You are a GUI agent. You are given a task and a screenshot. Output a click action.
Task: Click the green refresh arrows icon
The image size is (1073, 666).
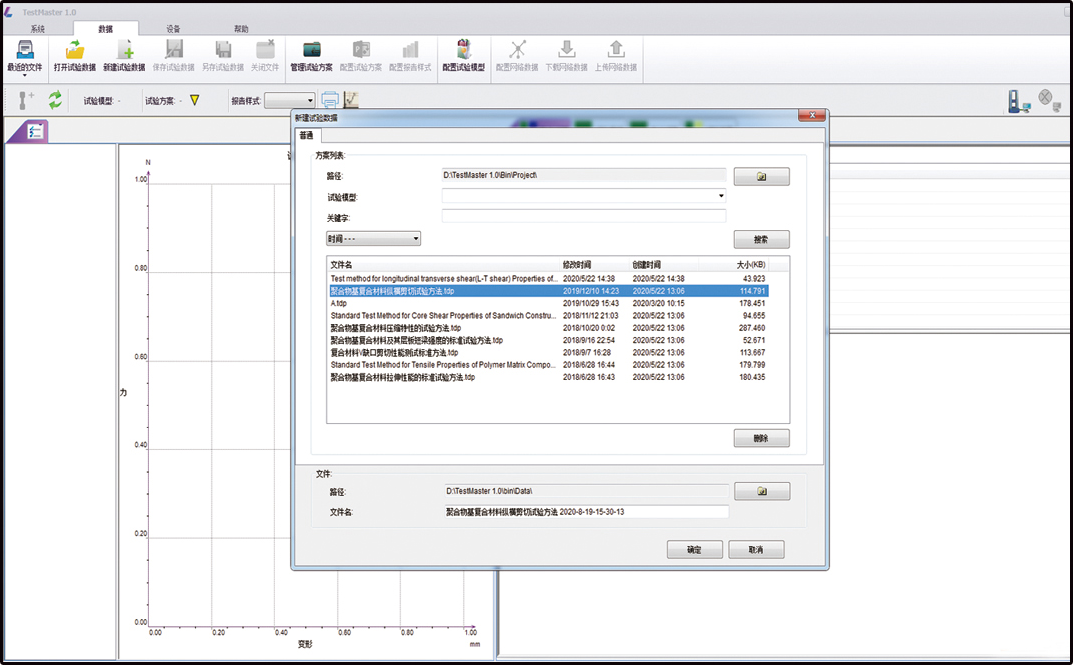pos(55,99)
